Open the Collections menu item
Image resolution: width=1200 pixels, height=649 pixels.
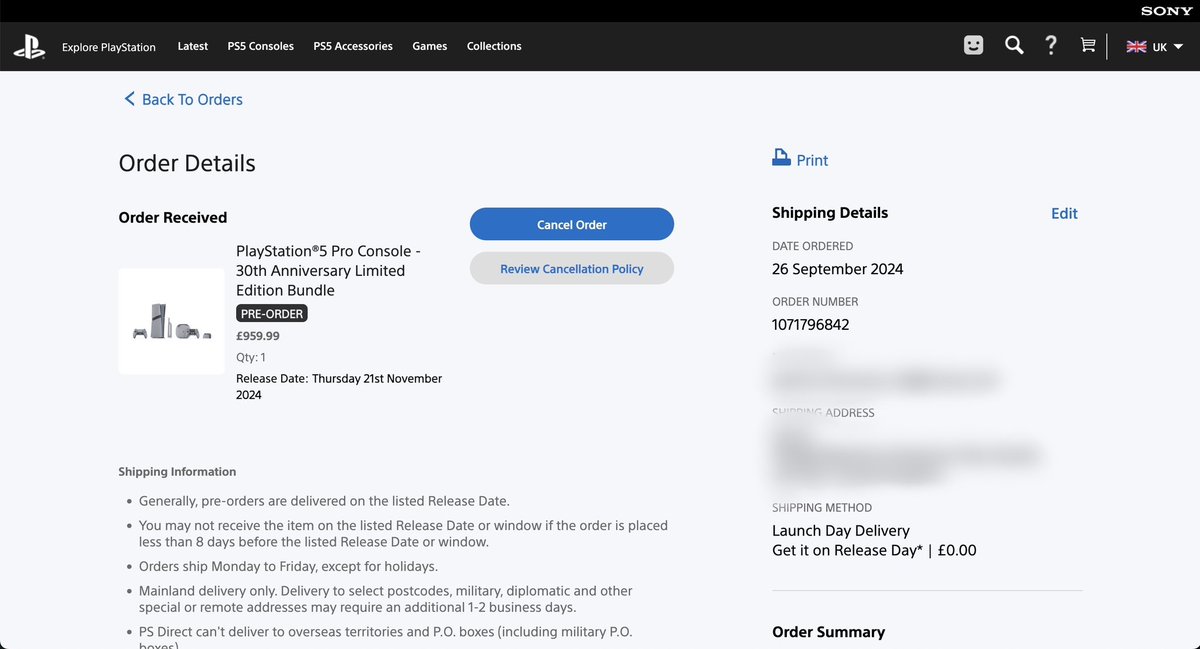point(494,46)
